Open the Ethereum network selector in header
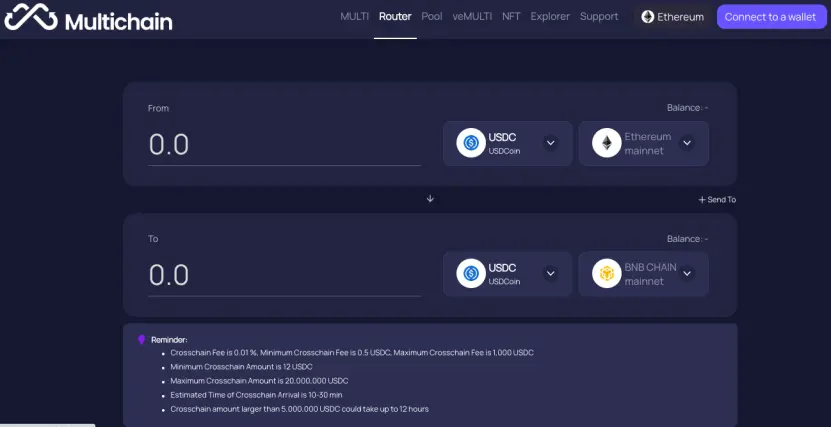This screenshot has width=831, height=427. [x=673, y=17]
